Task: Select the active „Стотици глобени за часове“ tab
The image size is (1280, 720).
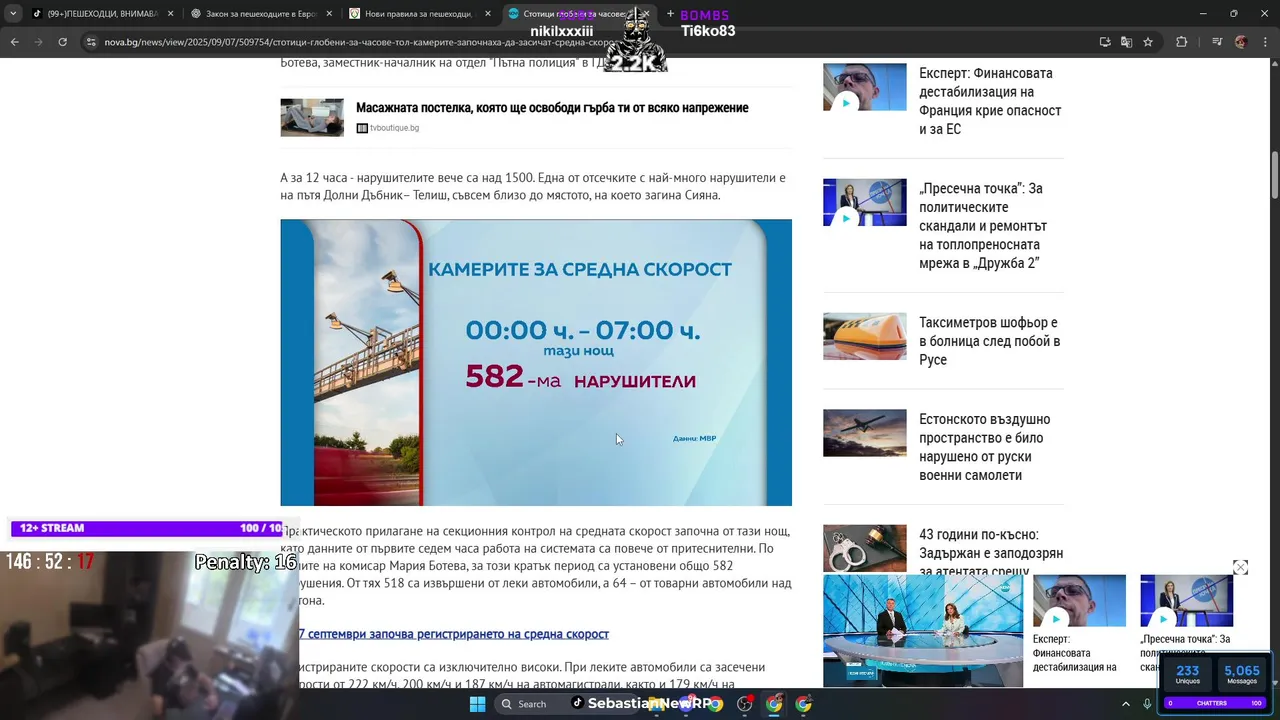Action: (570, 14)
